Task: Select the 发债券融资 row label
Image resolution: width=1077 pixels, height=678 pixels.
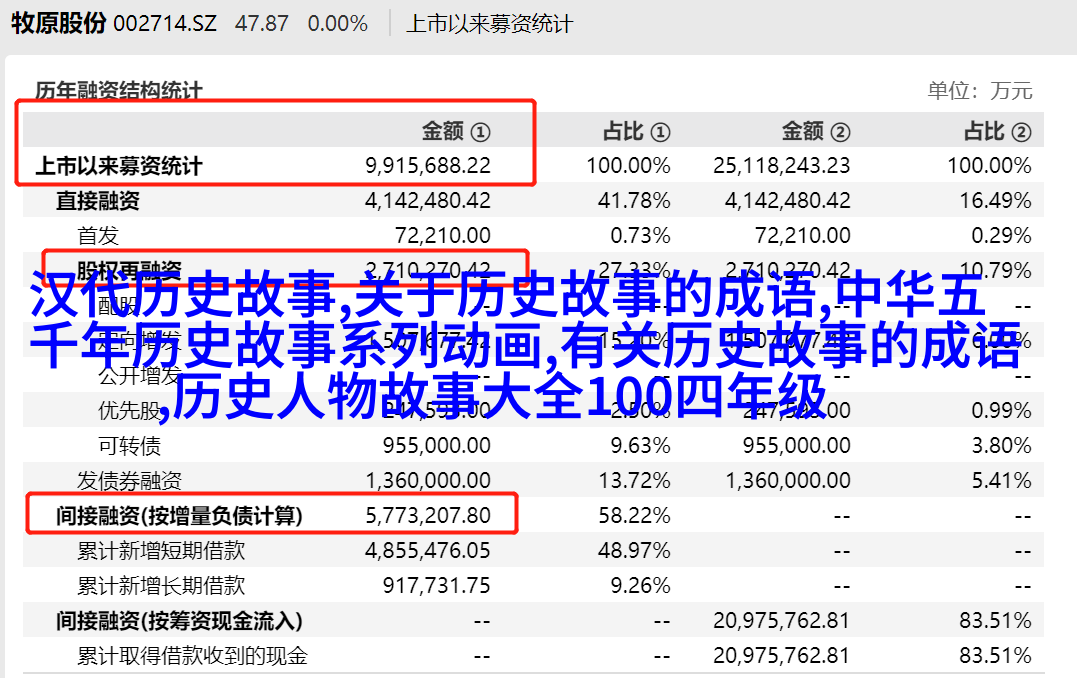Action: [x=129, y=481]
